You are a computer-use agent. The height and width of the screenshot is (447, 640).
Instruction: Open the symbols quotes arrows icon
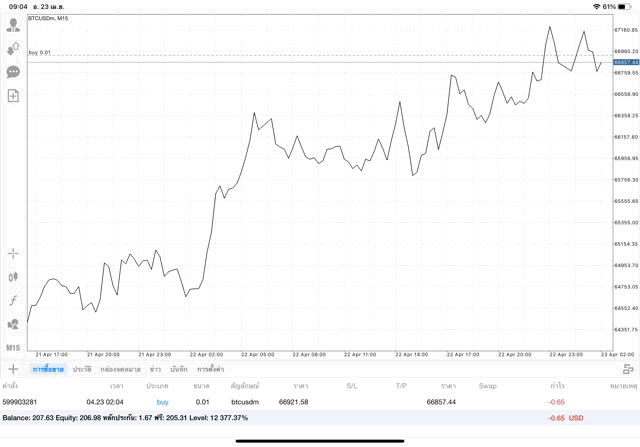point(13,48)
